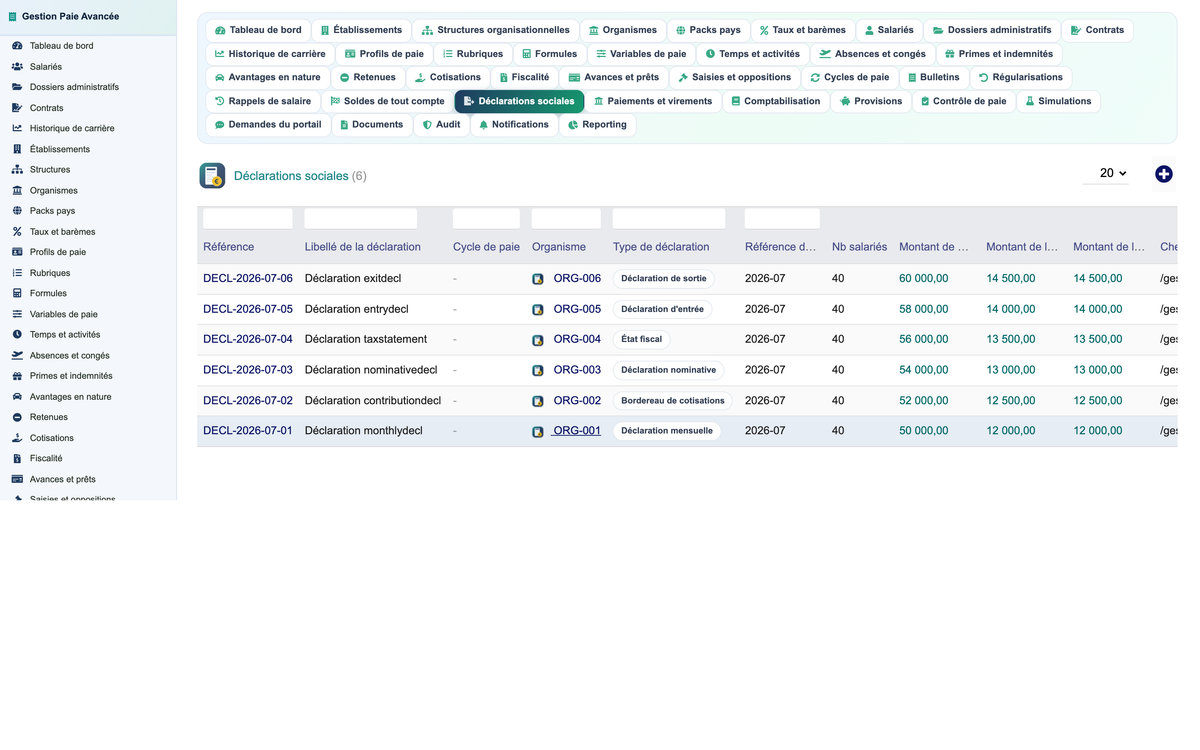
Task: Click the Salariés icon in sidebar
Action: 17,66
